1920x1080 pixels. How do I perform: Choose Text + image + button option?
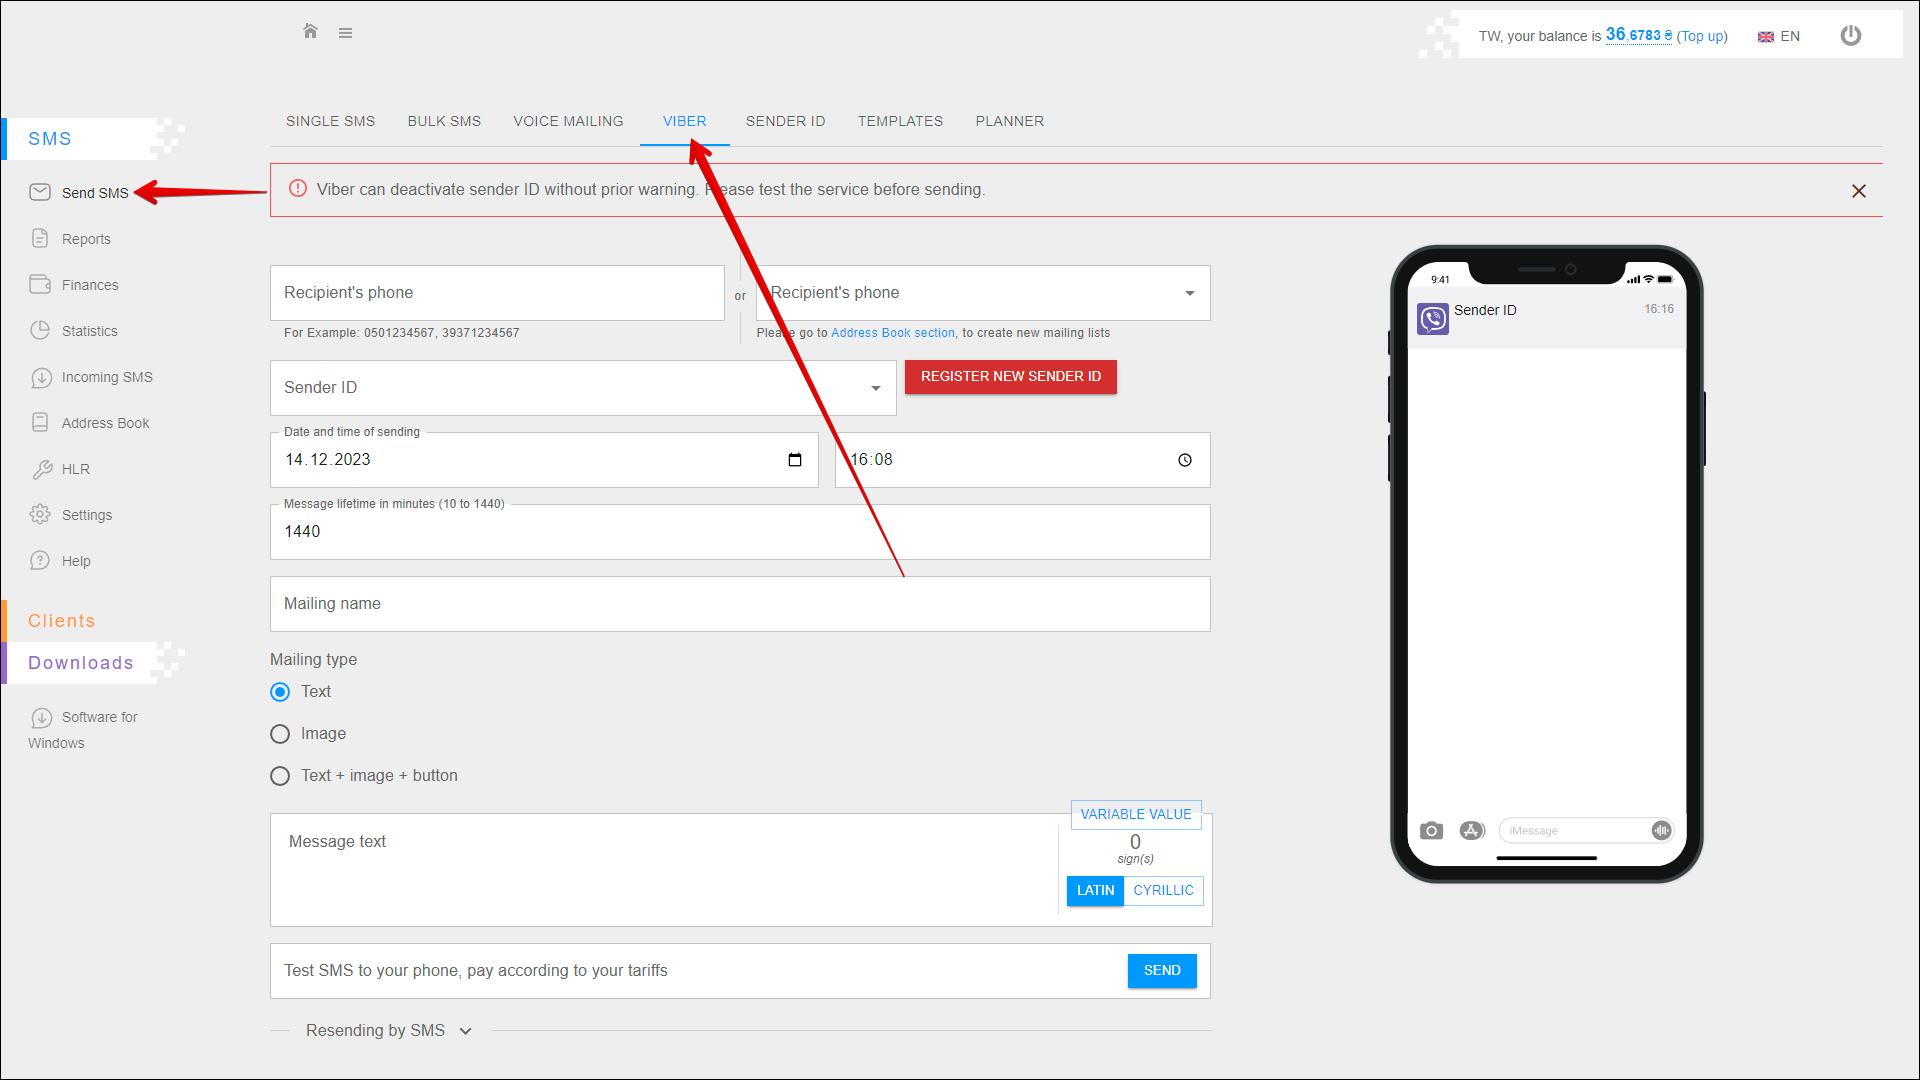[x=280, y=776]
